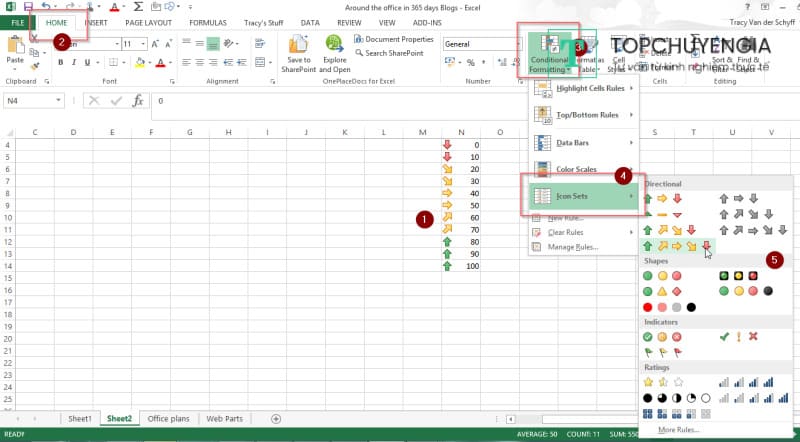The height and width of the screenshot is (442, 800).
Task: Toggle underline formatting
Action: click(88, 63)
